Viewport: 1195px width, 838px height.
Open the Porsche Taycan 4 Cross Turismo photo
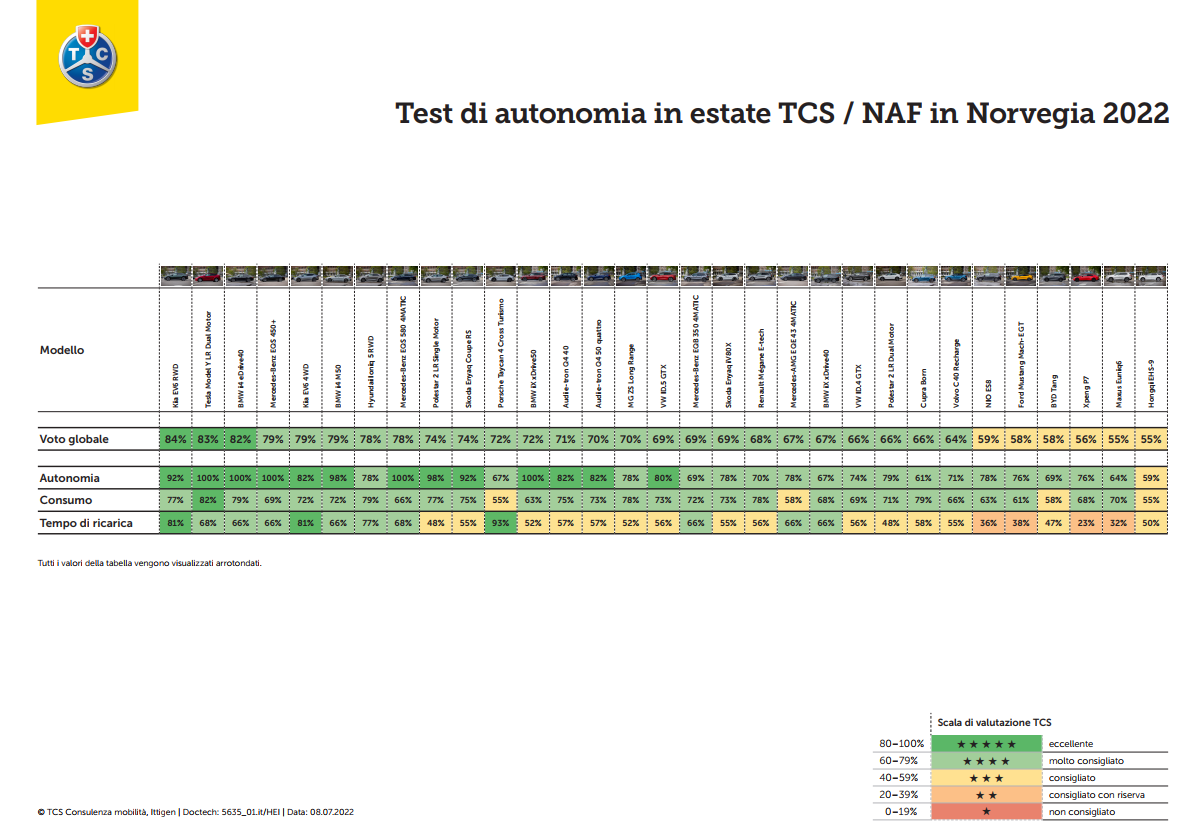[x=501, y=276]
